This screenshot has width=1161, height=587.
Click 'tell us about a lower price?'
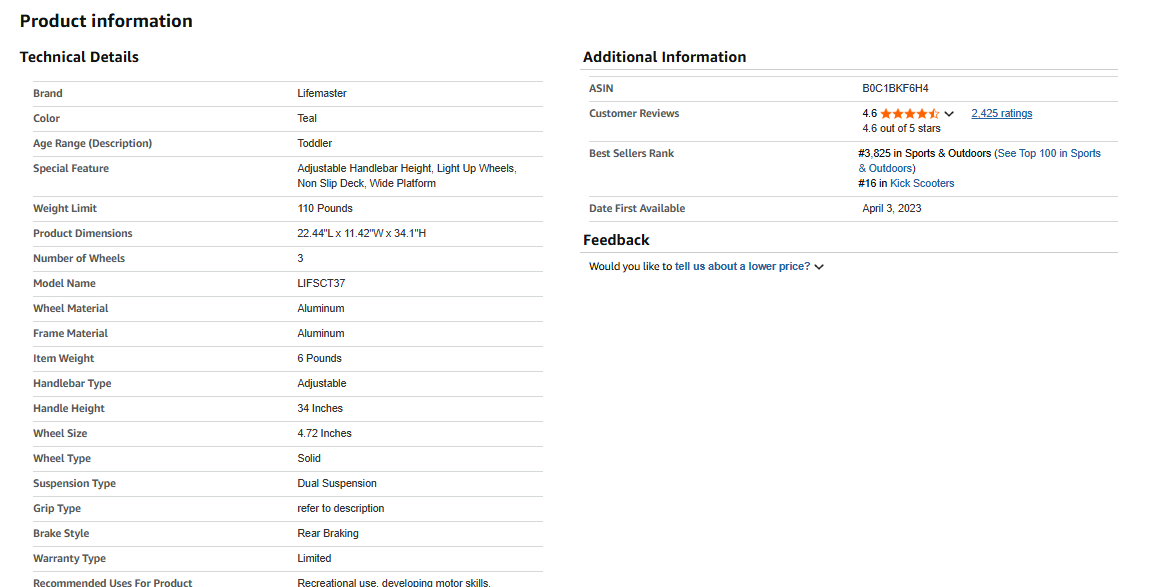(742, 267)
